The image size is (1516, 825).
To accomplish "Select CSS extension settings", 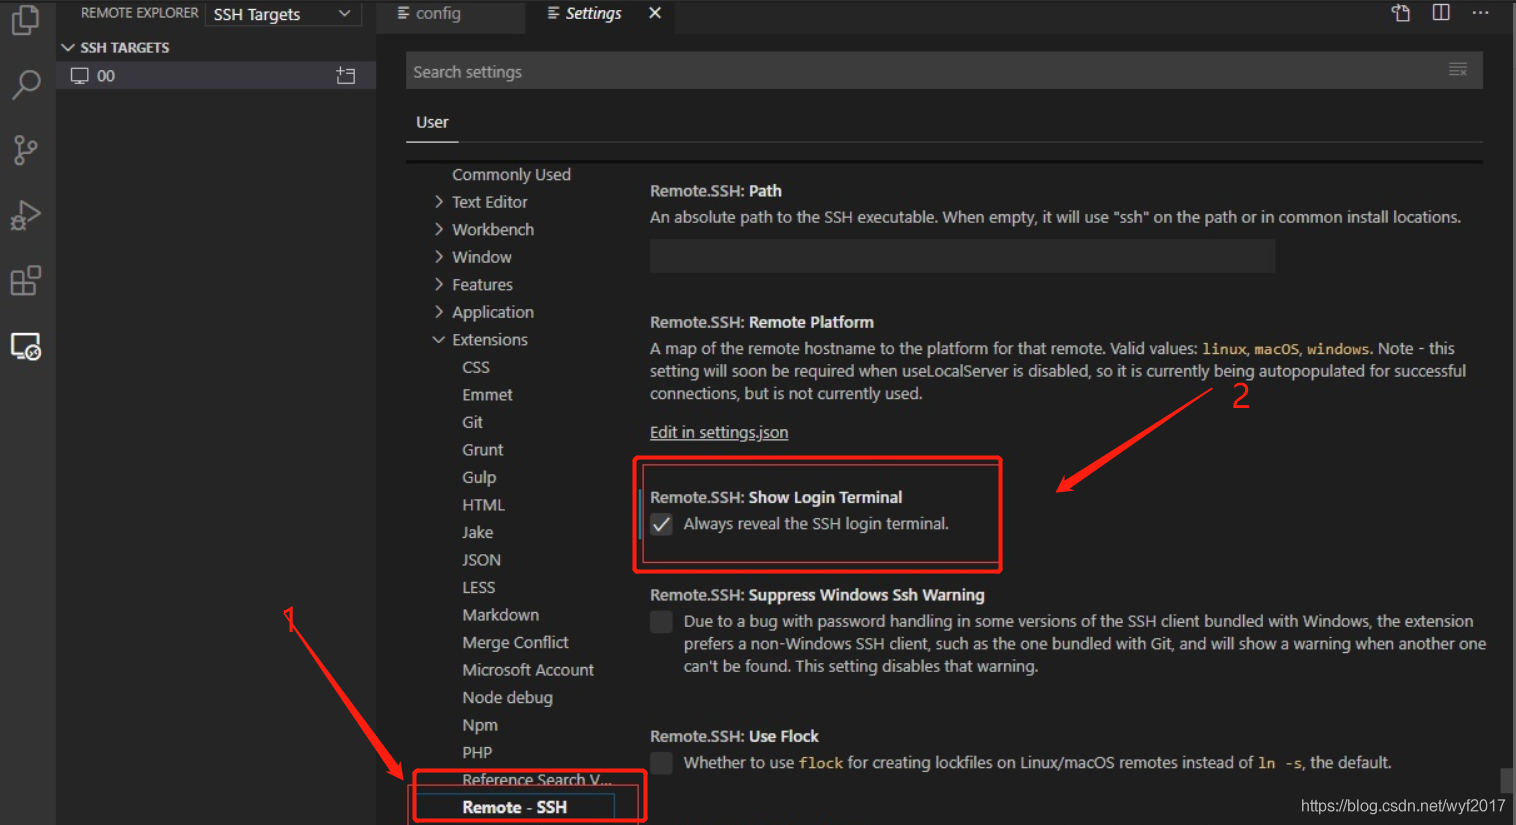I will [x=476, y=367].
